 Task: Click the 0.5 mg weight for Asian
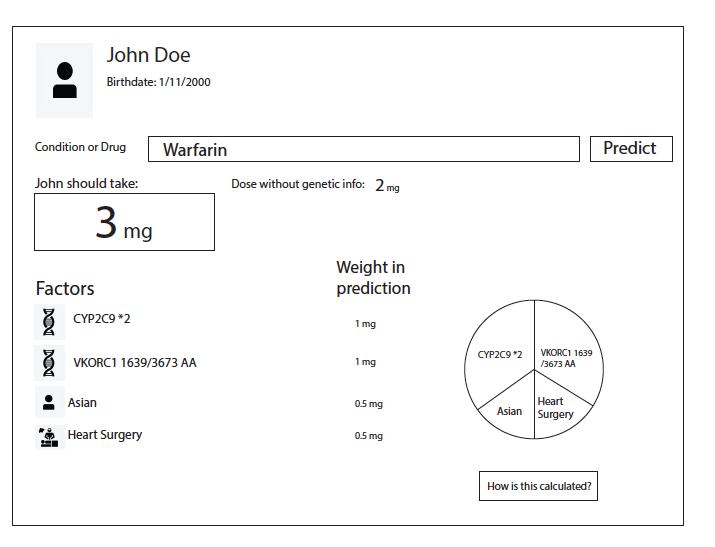coord(368,404)
